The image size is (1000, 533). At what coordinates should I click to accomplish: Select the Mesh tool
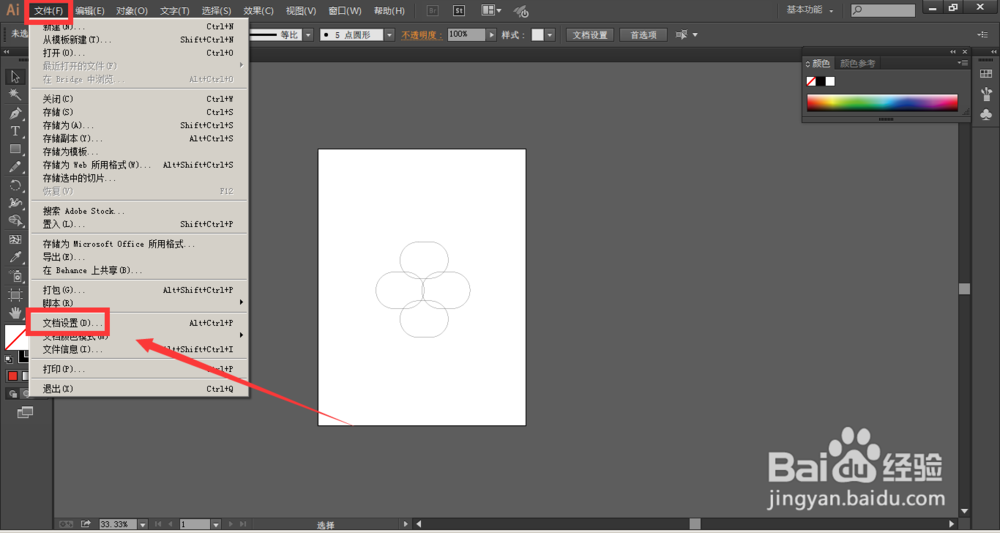coord(15,240)
